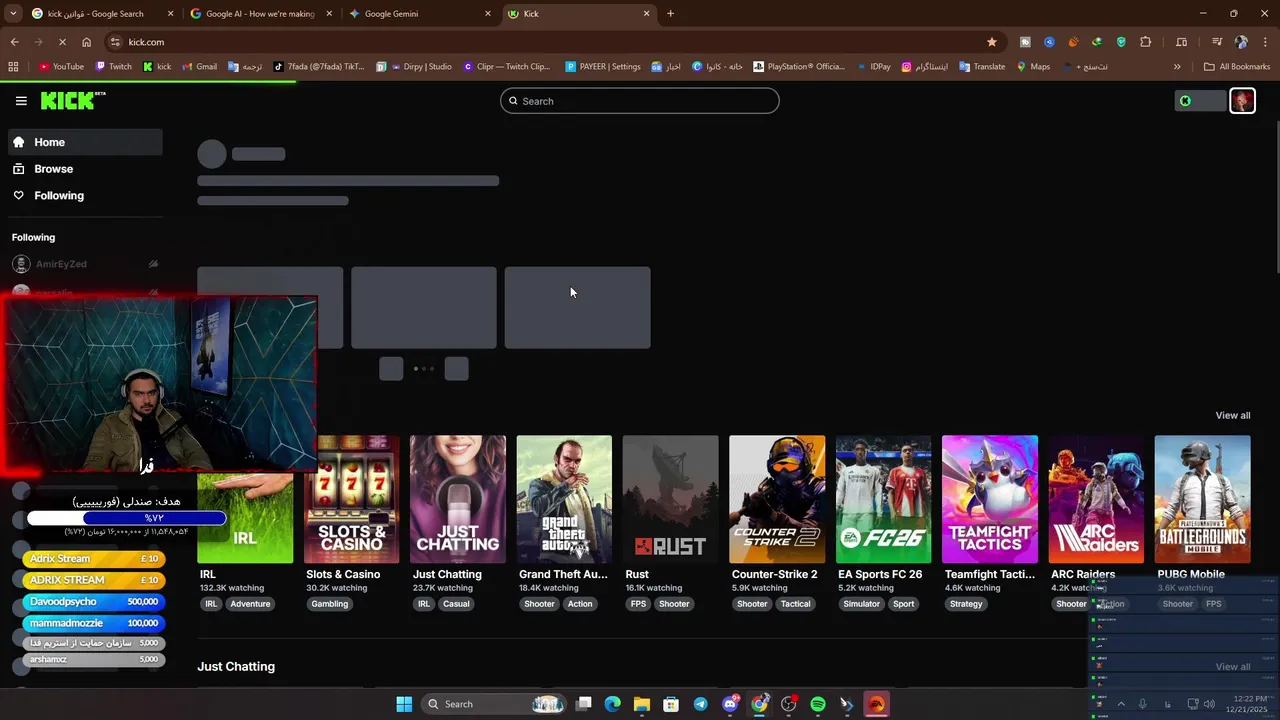
Task: Click the Simulator tag under EA Sports FC 26
Action: click(861, 604)
